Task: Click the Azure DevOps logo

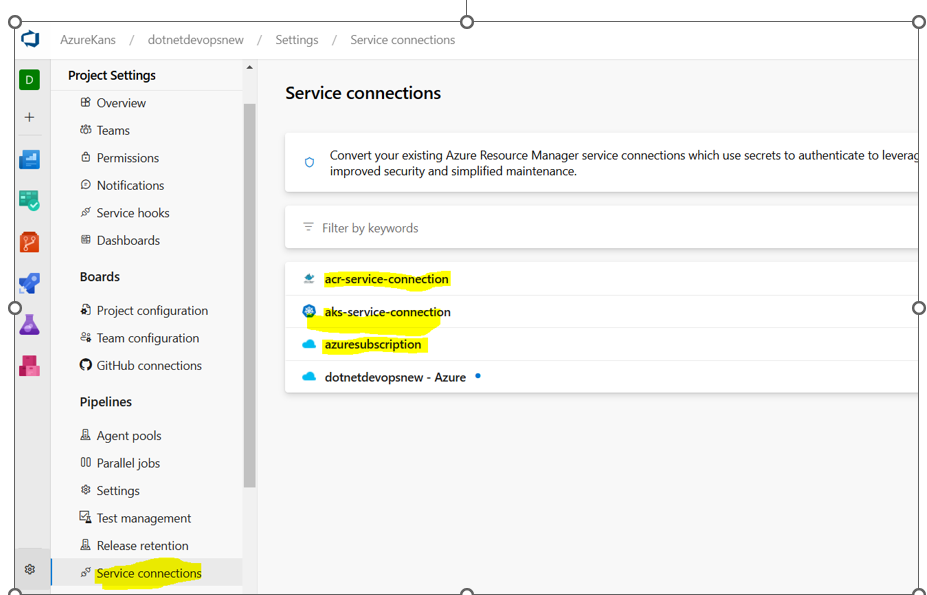Action: (x=30, y=39)
